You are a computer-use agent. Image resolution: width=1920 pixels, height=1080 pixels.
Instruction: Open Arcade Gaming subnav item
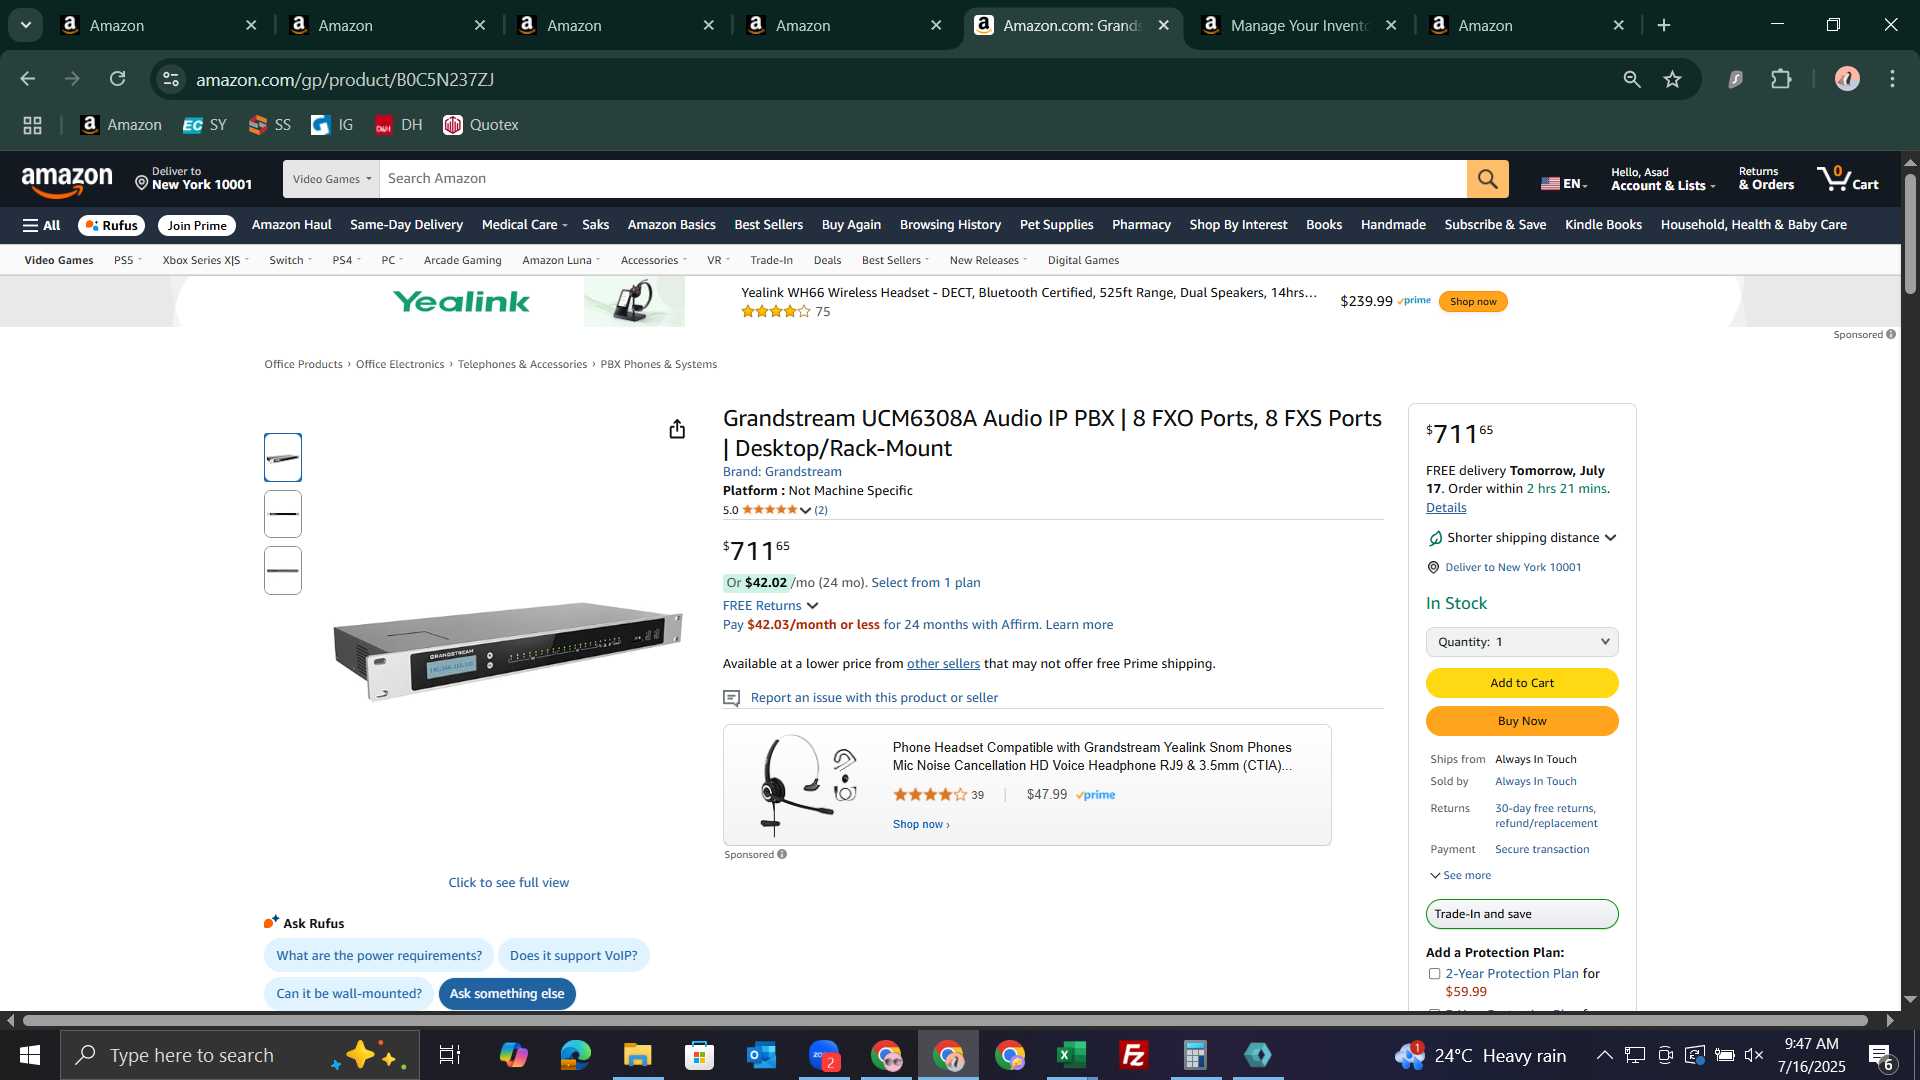(462, 260)
